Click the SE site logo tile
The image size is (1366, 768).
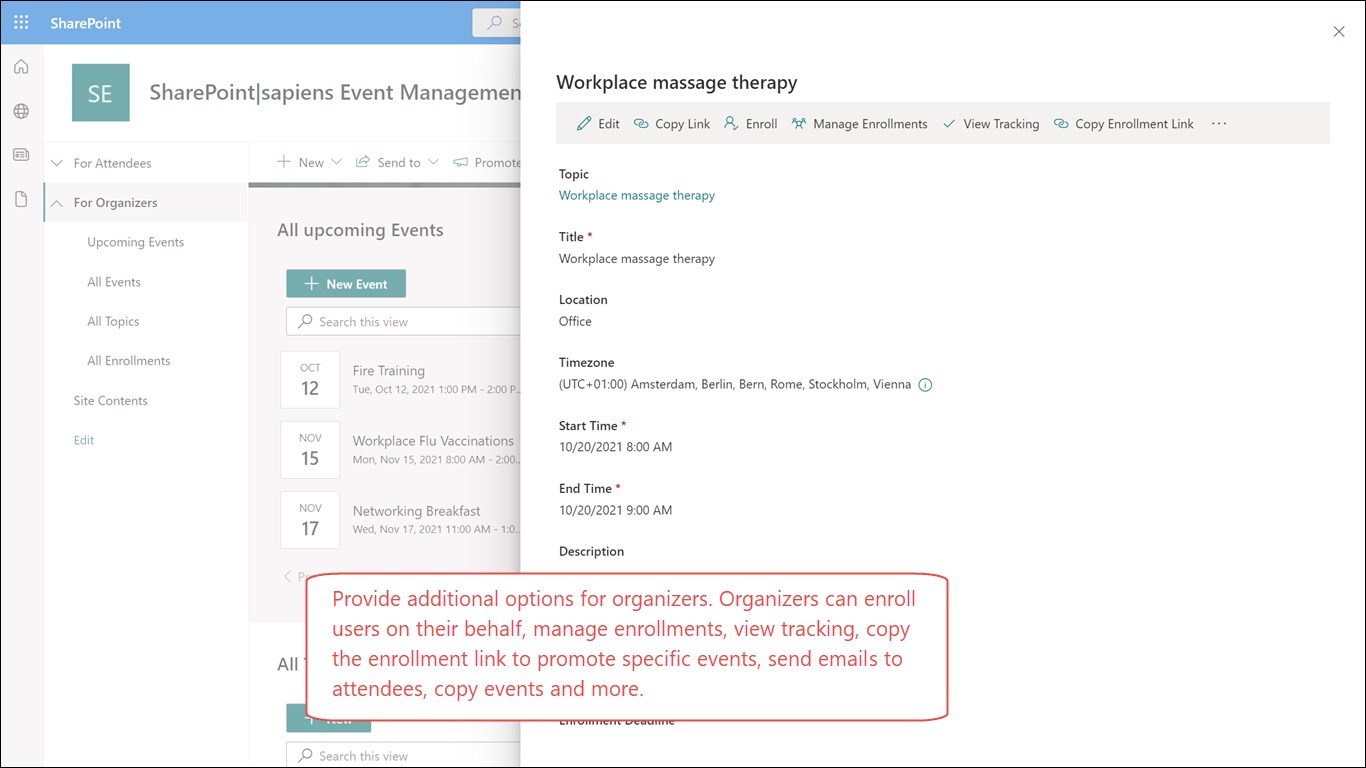point(101,93)
